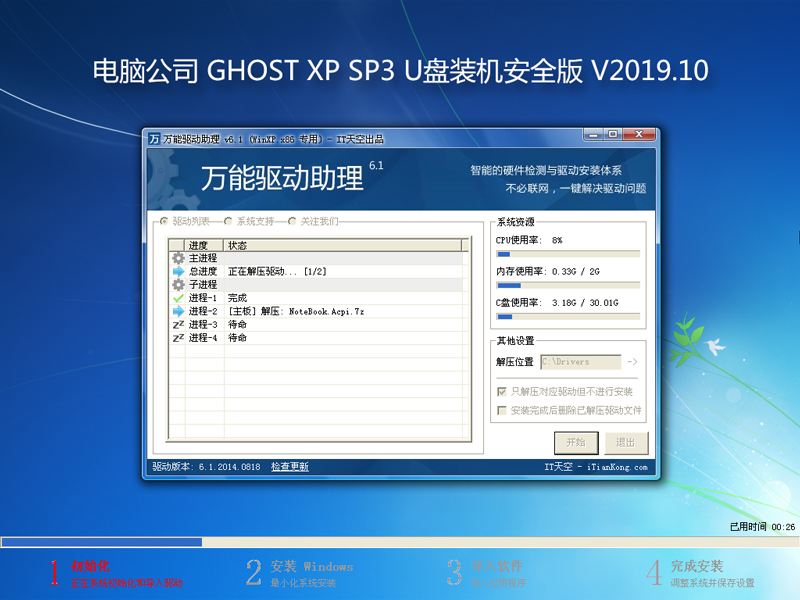Click the green checkmark beside 进程-1

[x=178, y=298]
